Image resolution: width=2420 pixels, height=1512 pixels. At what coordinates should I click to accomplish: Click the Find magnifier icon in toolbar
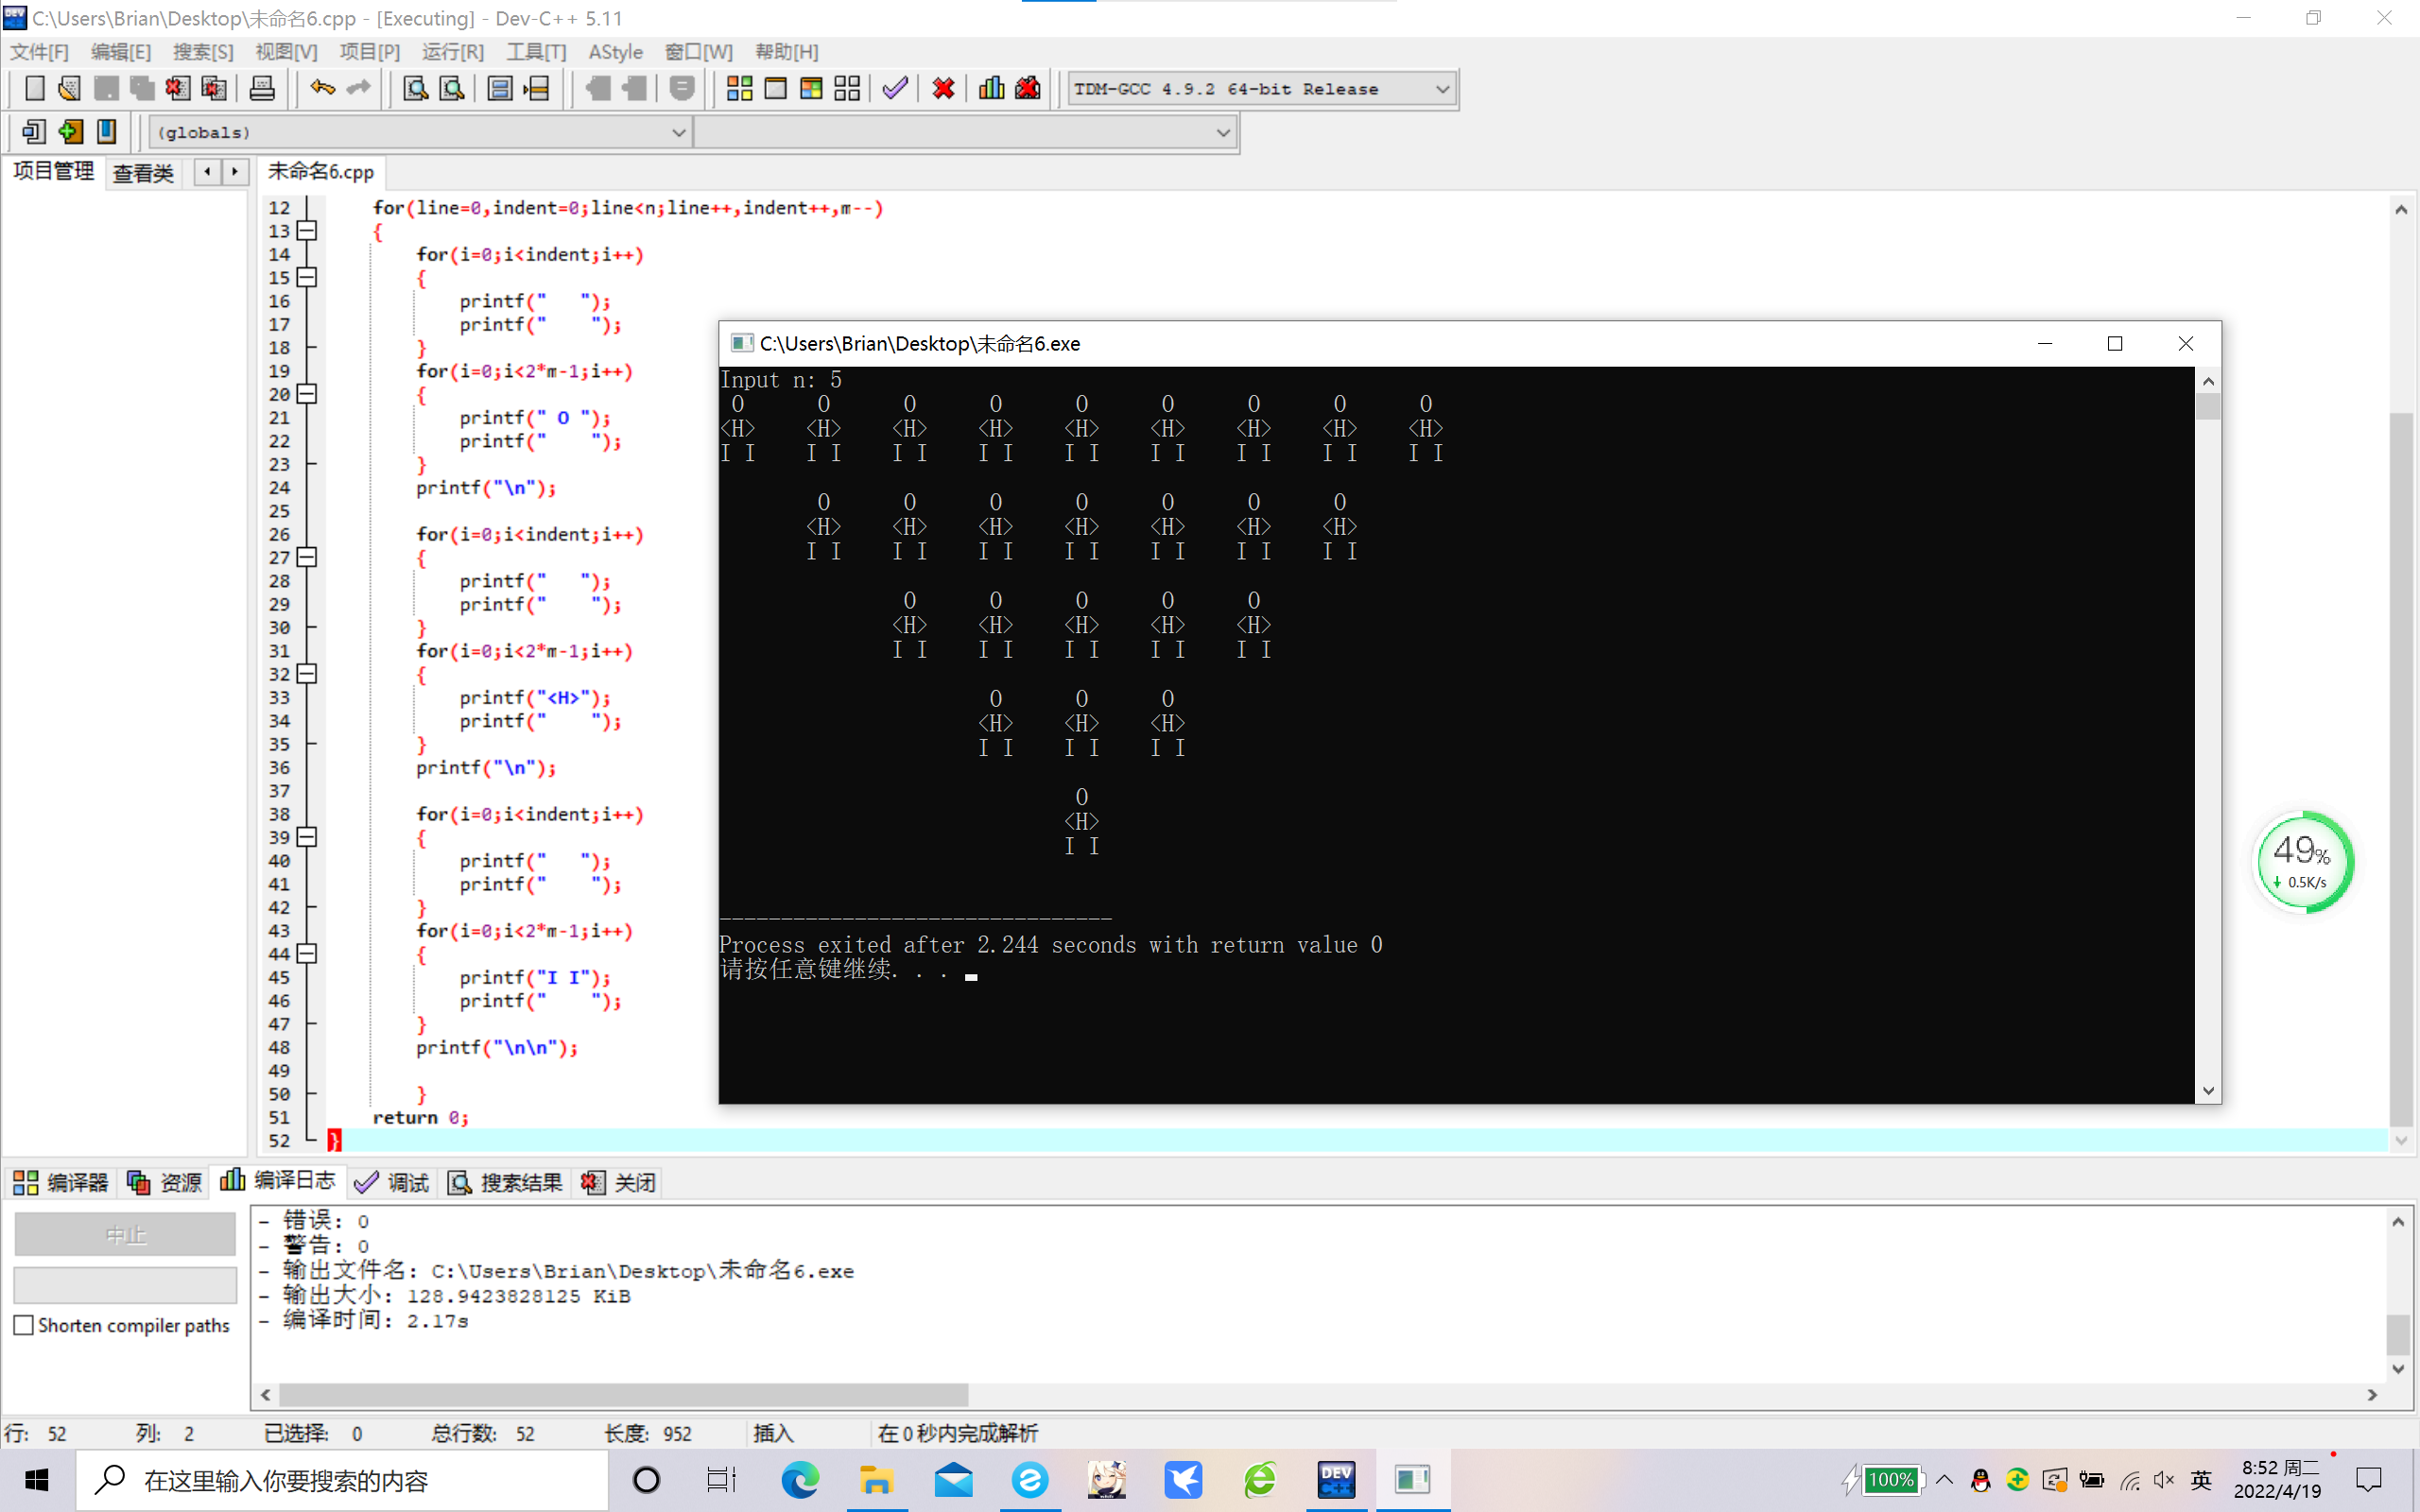[415, 89]
